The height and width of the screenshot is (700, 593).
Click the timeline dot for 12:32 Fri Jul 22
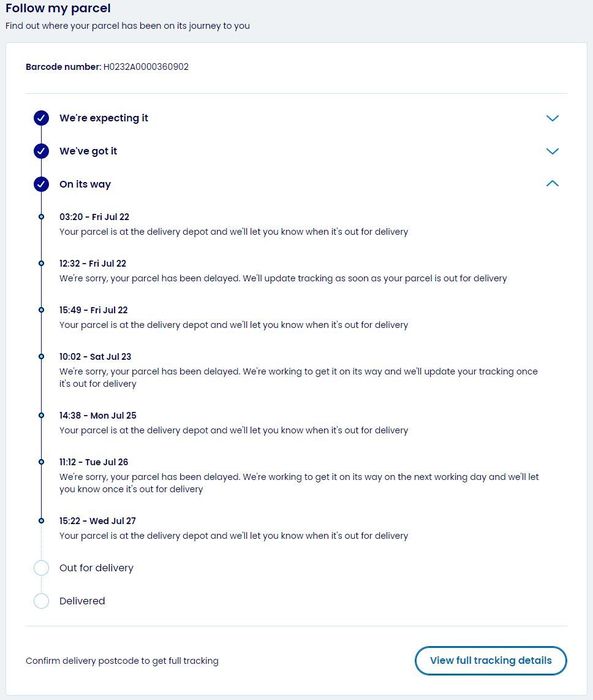coord(41,263)
